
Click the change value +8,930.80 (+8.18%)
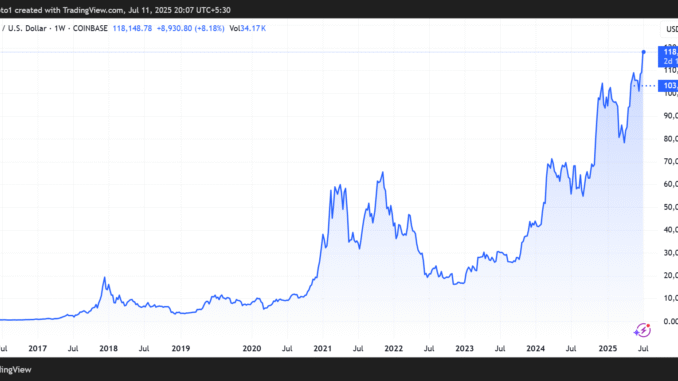pos(190,29)
